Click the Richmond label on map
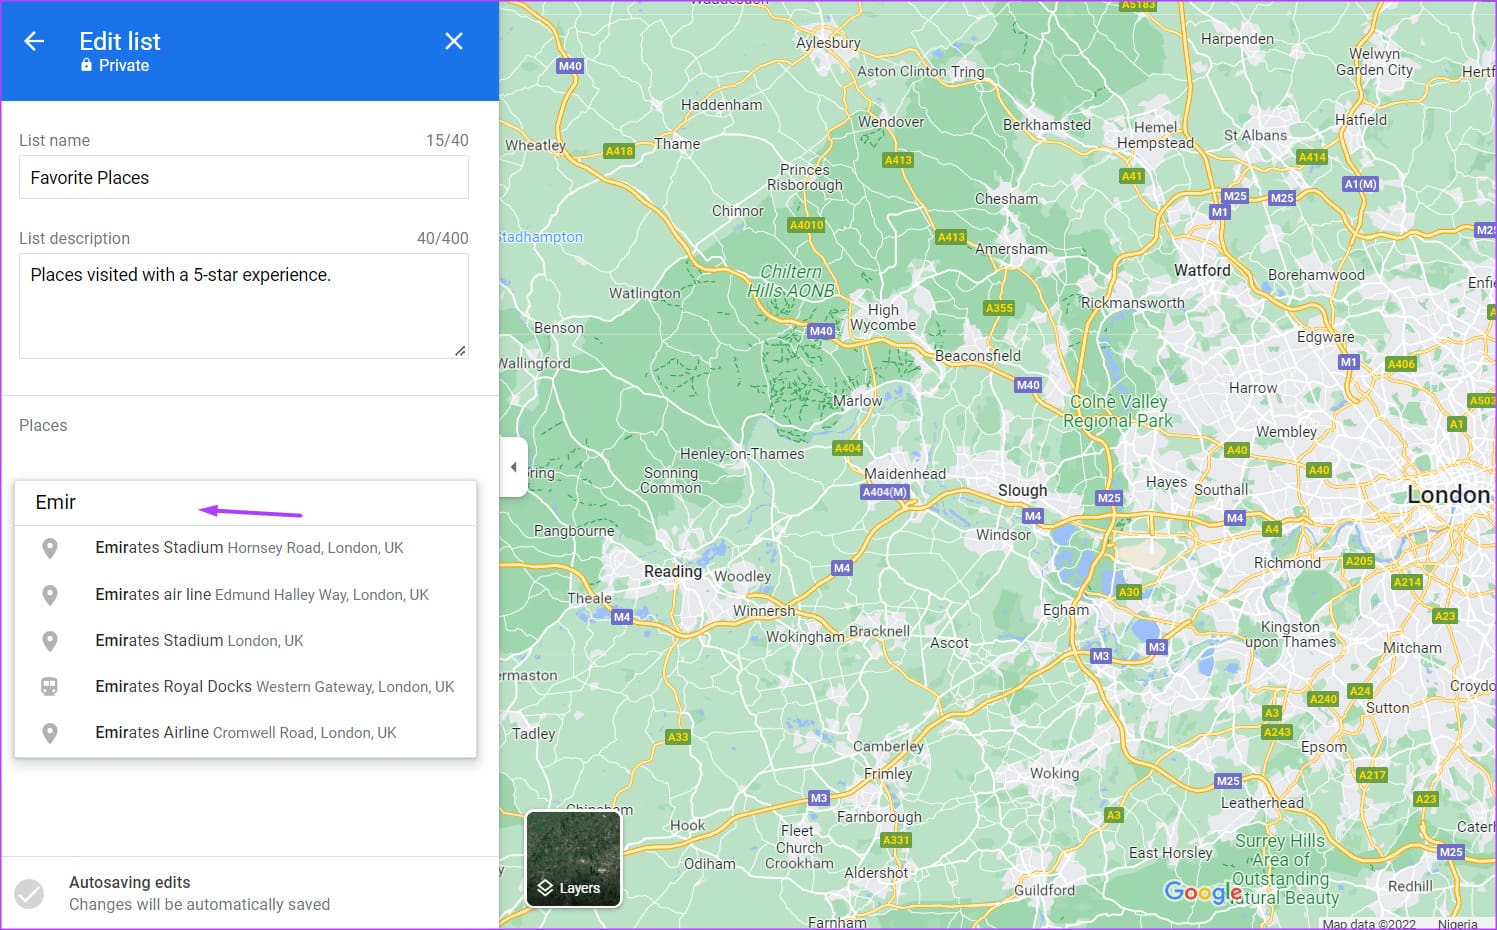 (1287, 563)
